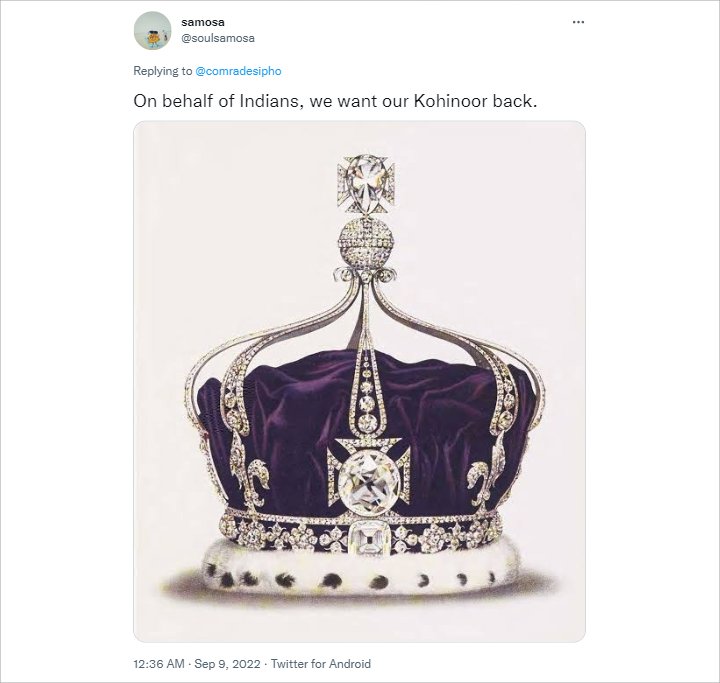The image size is (720, 683).
Task: Open the tweet's three-dot more options menu
Action: pyautogui.click(x=578, y=22)
